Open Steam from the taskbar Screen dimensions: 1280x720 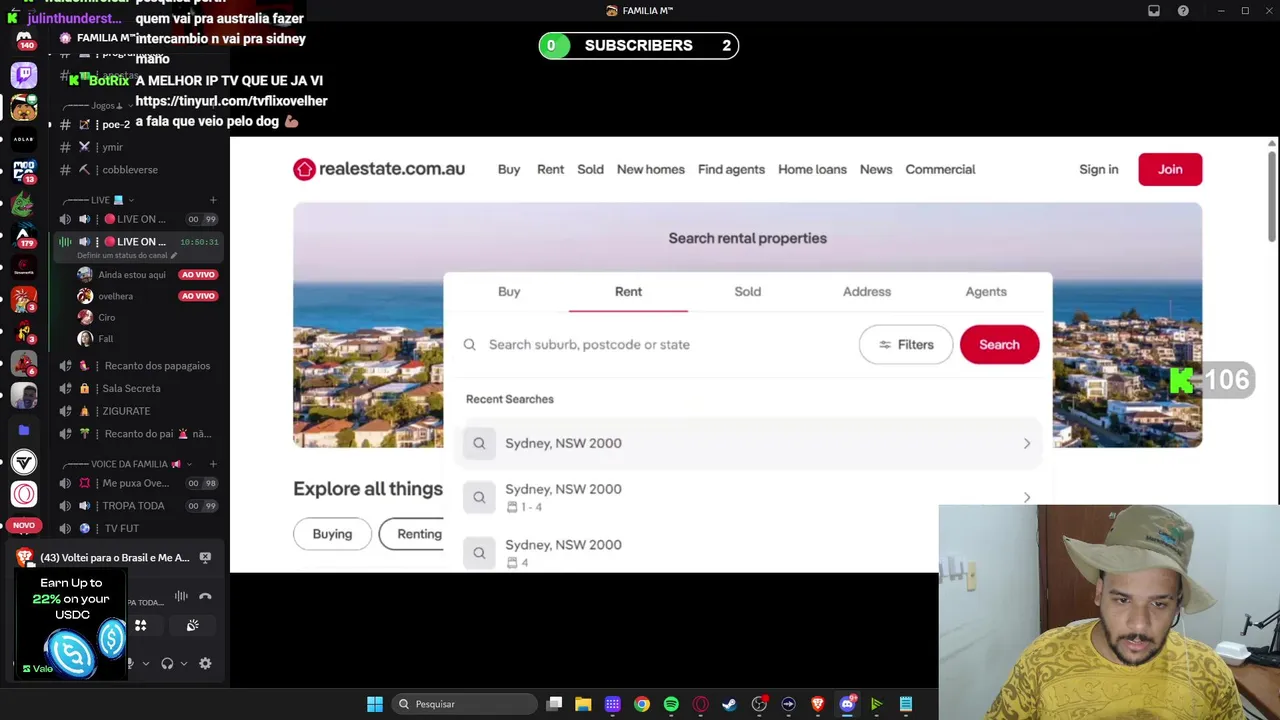click(729, 704)
